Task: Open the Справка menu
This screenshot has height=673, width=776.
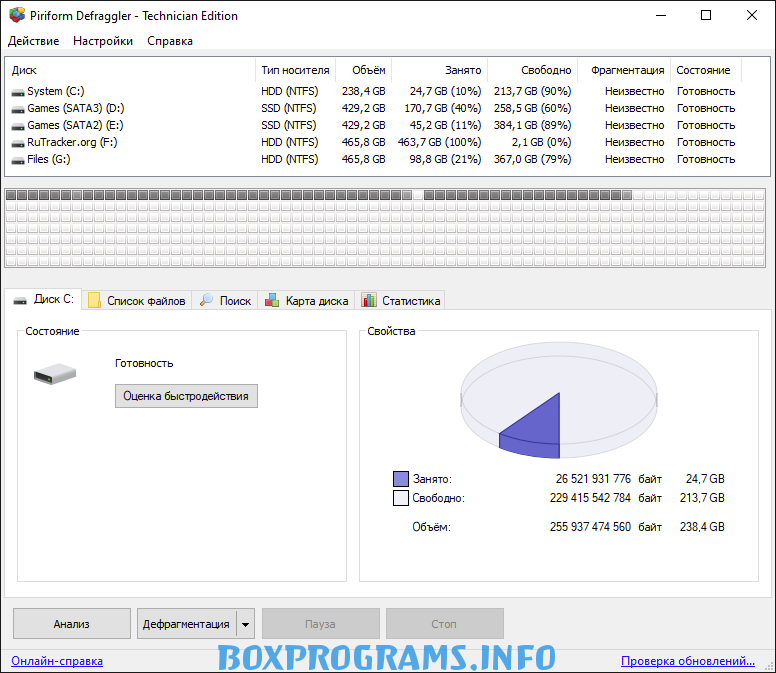Action: pyautogui.click(x=170, y=41)
